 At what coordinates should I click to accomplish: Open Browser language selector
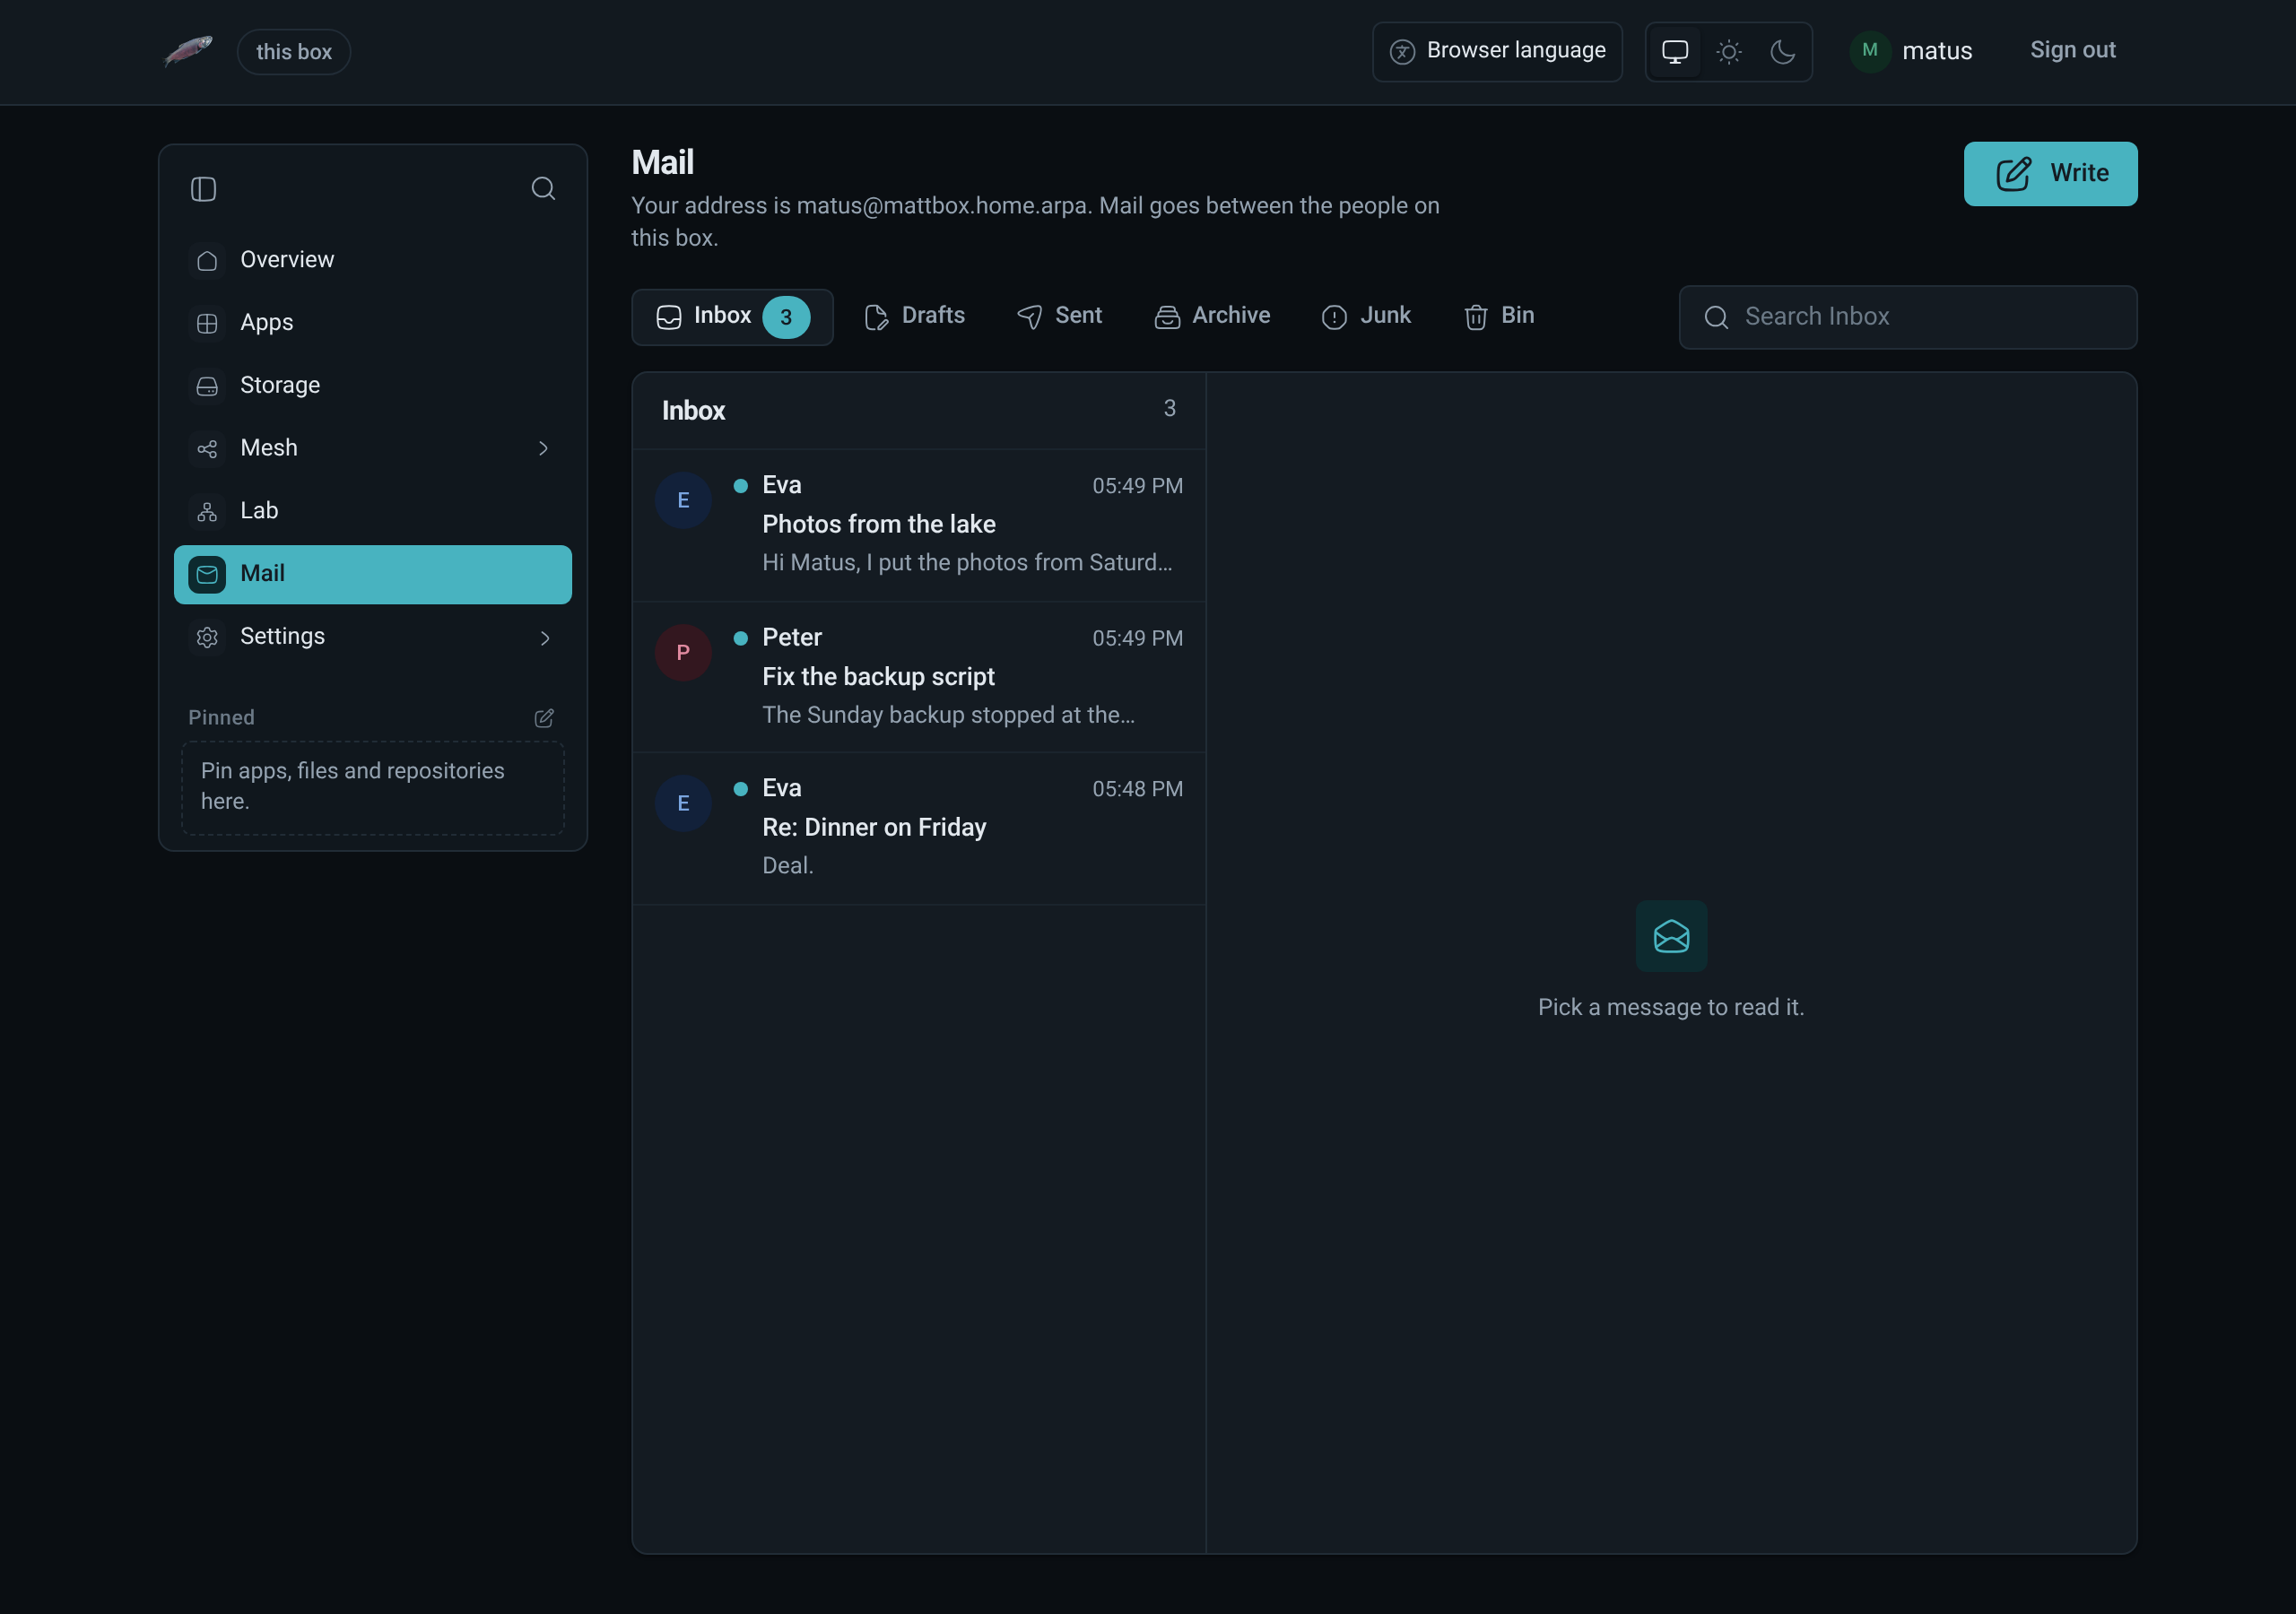click(1497, 51)
